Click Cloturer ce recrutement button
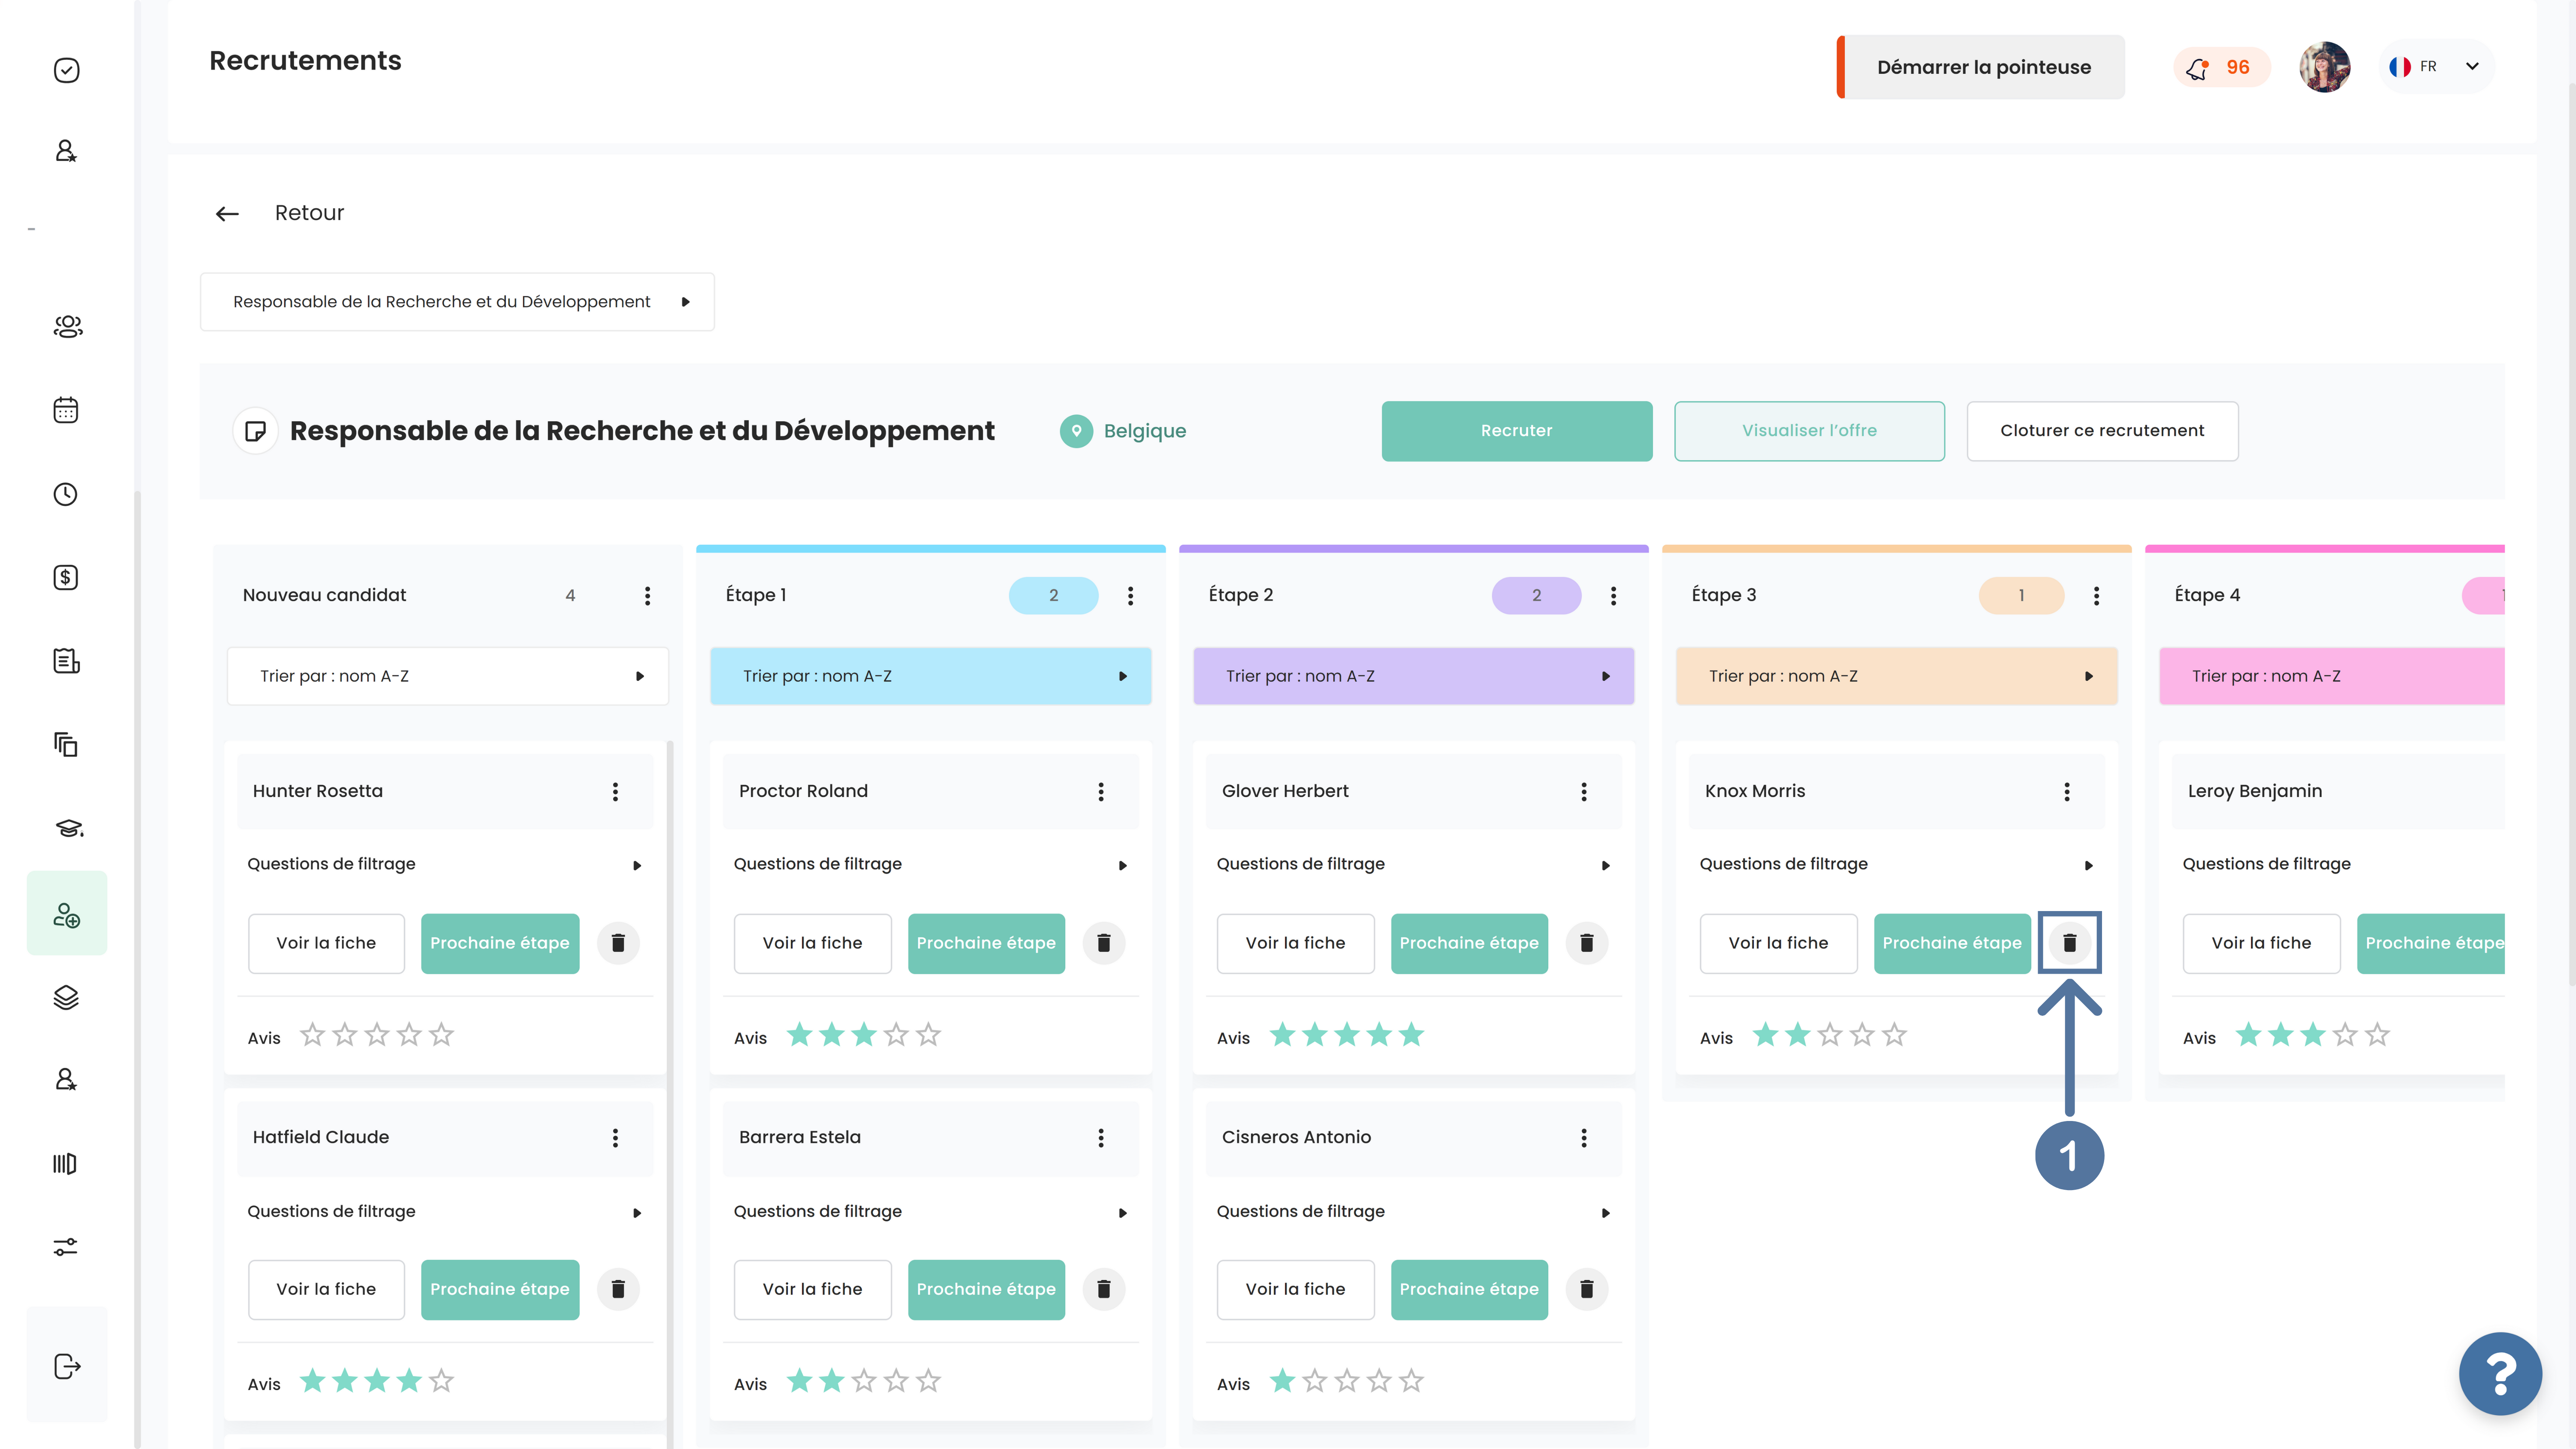 point(2102,431)
